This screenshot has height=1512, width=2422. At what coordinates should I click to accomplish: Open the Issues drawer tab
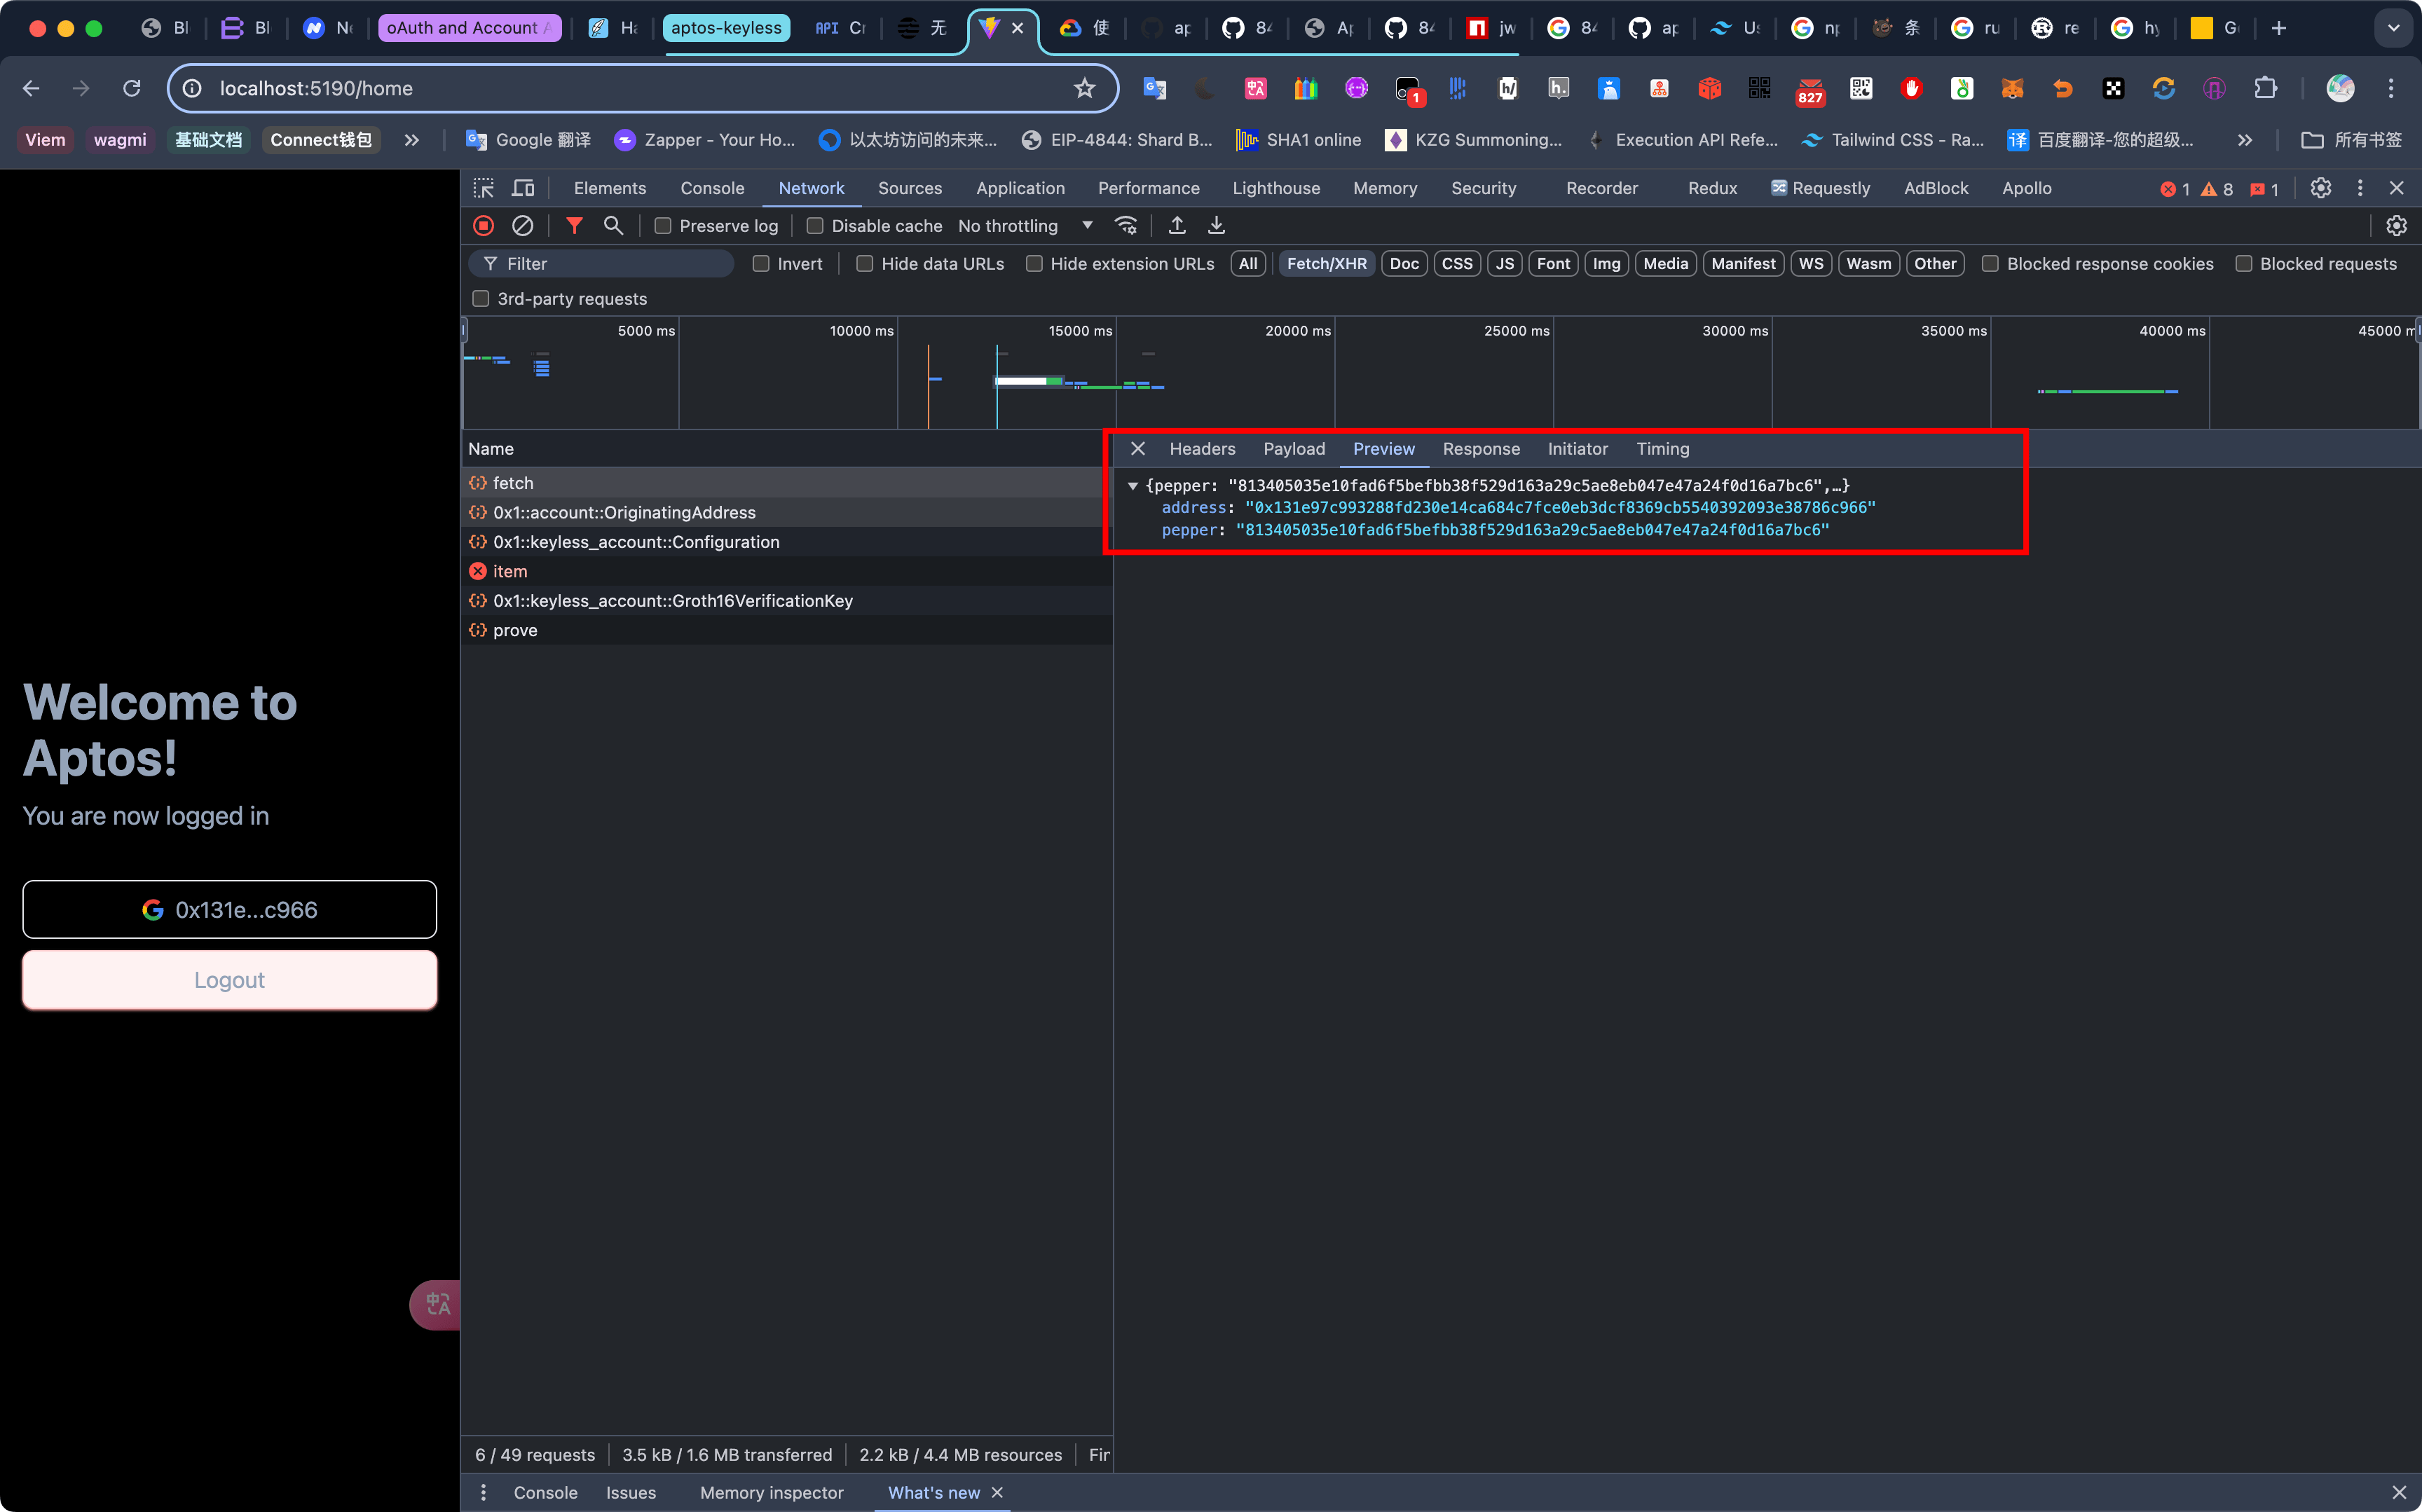[x=631, y=1492]
